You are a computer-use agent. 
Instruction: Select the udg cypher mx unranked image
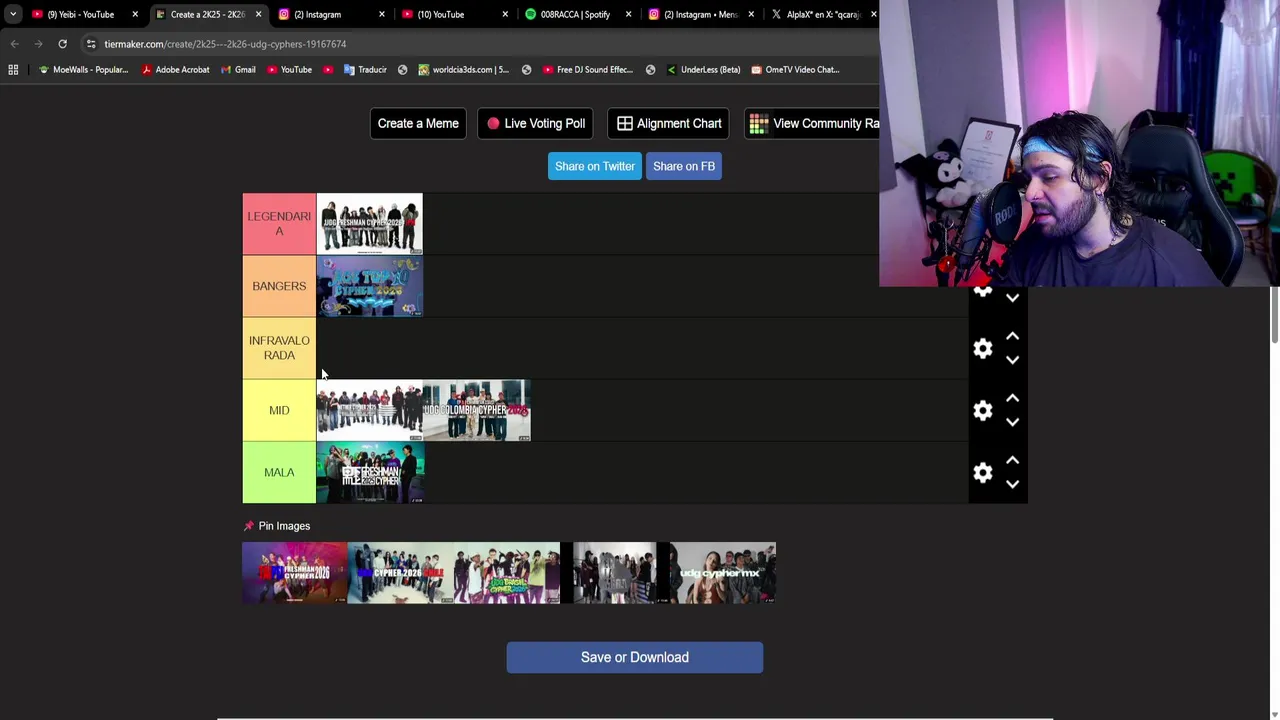(x=722, y=573)
